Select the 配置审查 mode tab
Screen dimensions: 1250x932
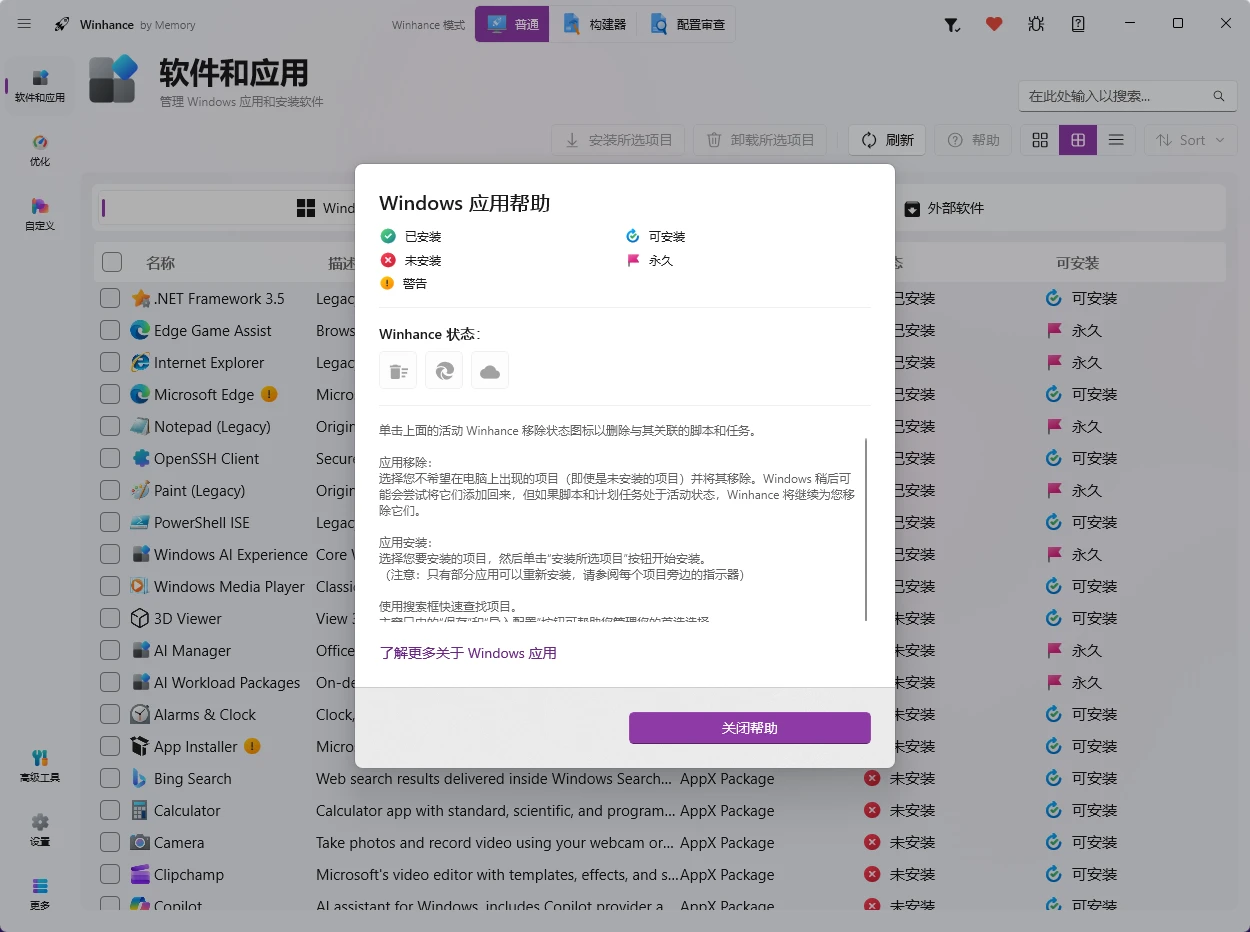pos(687,24)
